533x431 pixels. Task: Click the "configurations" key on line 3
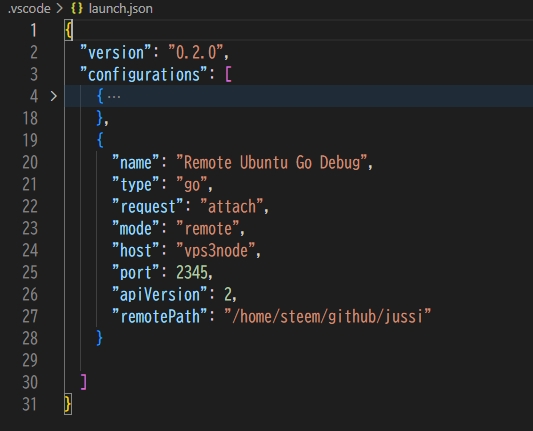143,74
